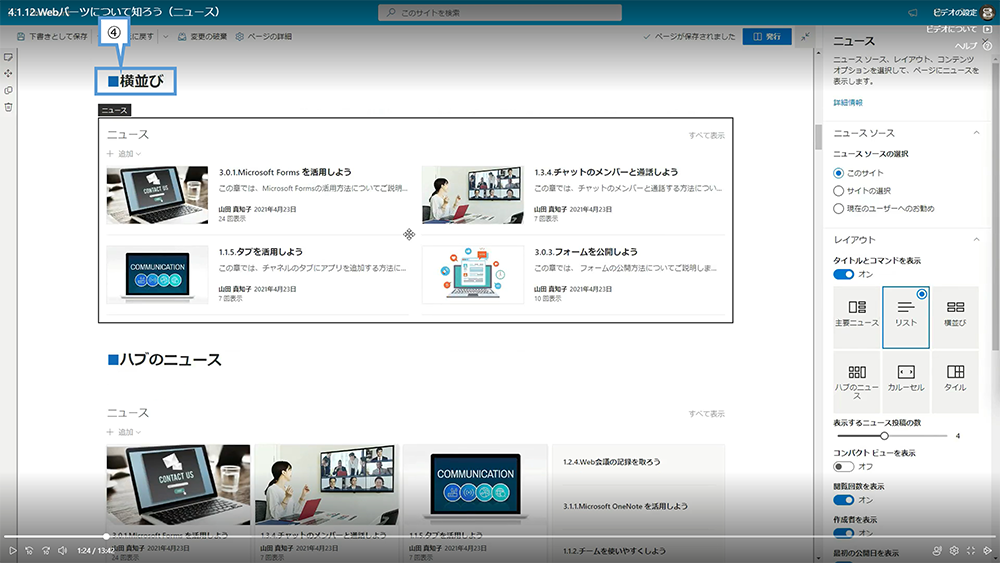1000x563 pixels.
Task: Mute the video volume
Action: click(x=62, y=550)
